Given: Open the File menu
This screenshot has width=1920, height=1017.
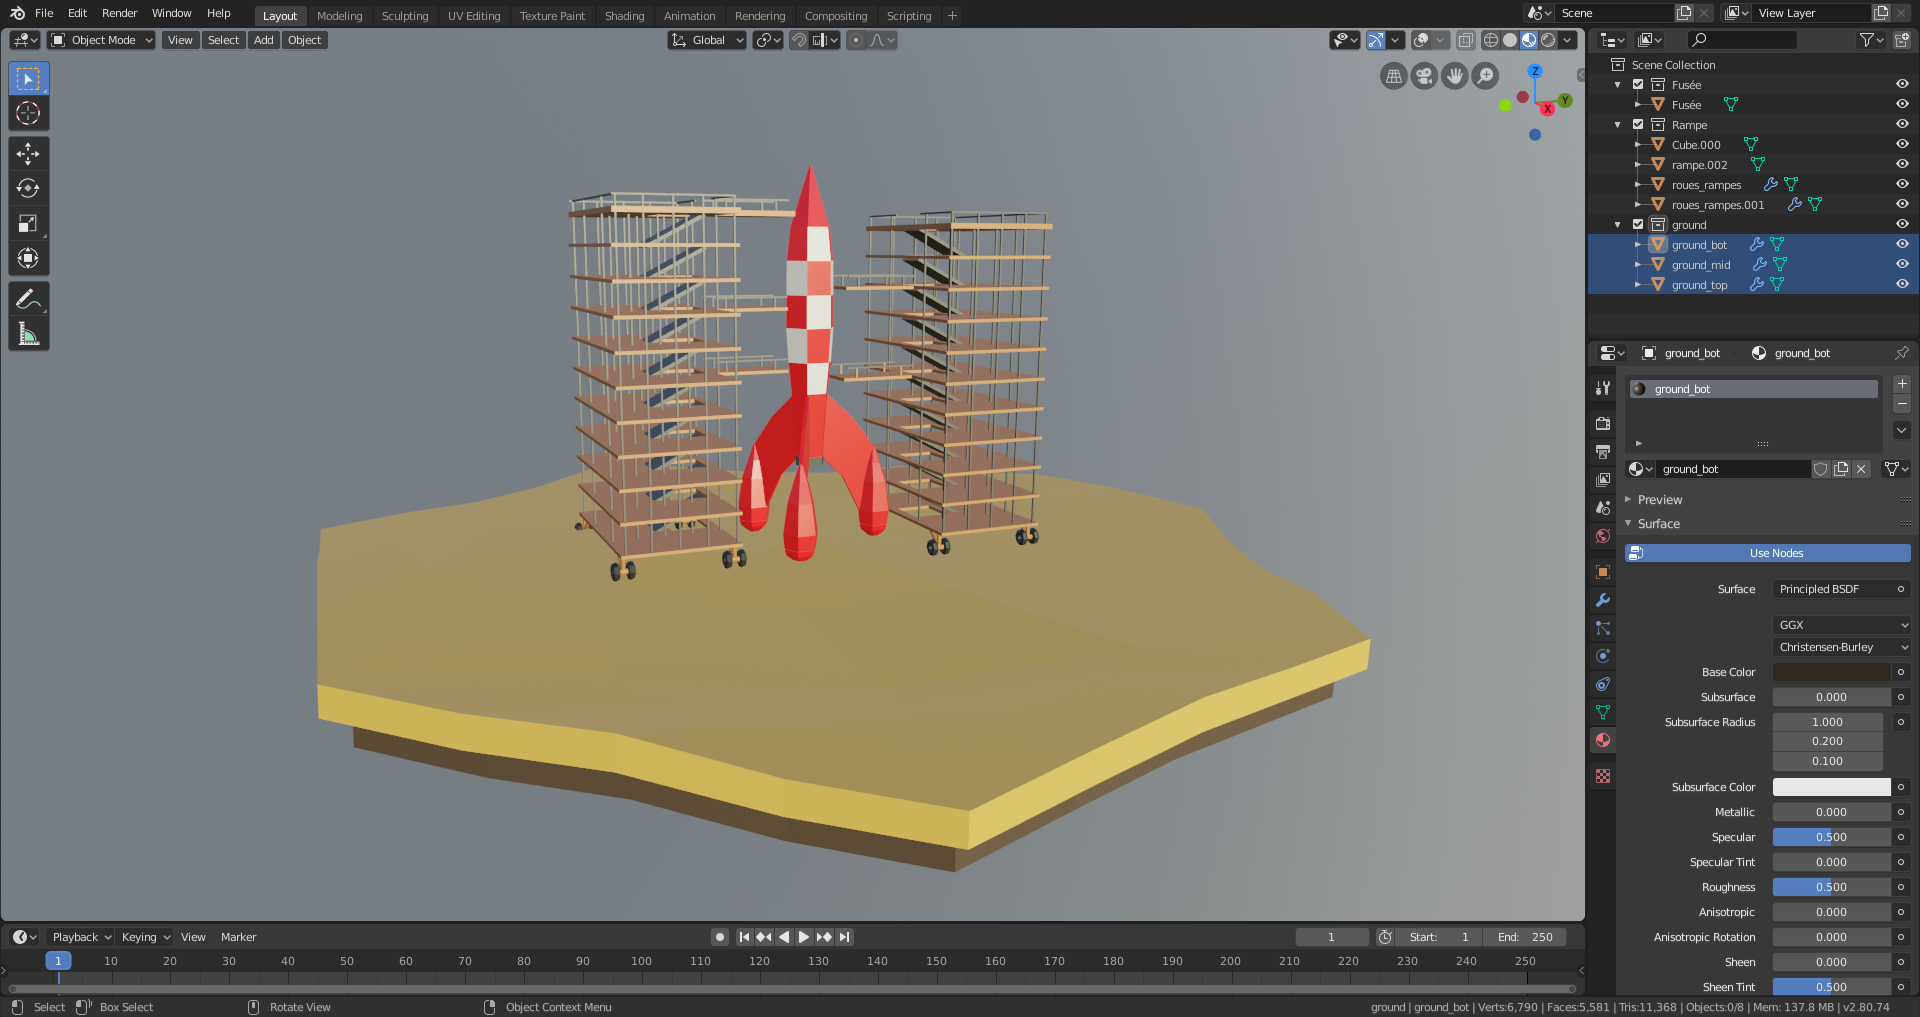Looking at the screenshot, I should [x=44, y=13].
